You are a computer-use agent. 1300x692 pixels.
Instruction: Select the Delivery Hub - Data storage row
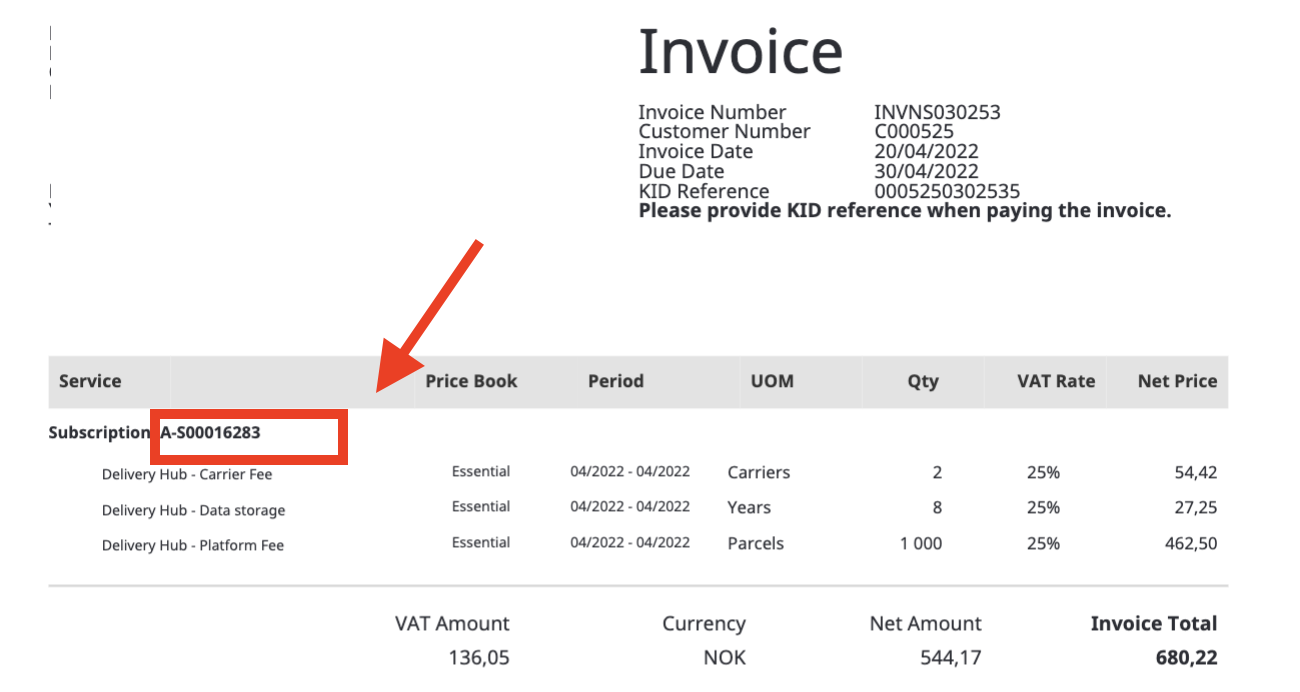tap(638, 508)
